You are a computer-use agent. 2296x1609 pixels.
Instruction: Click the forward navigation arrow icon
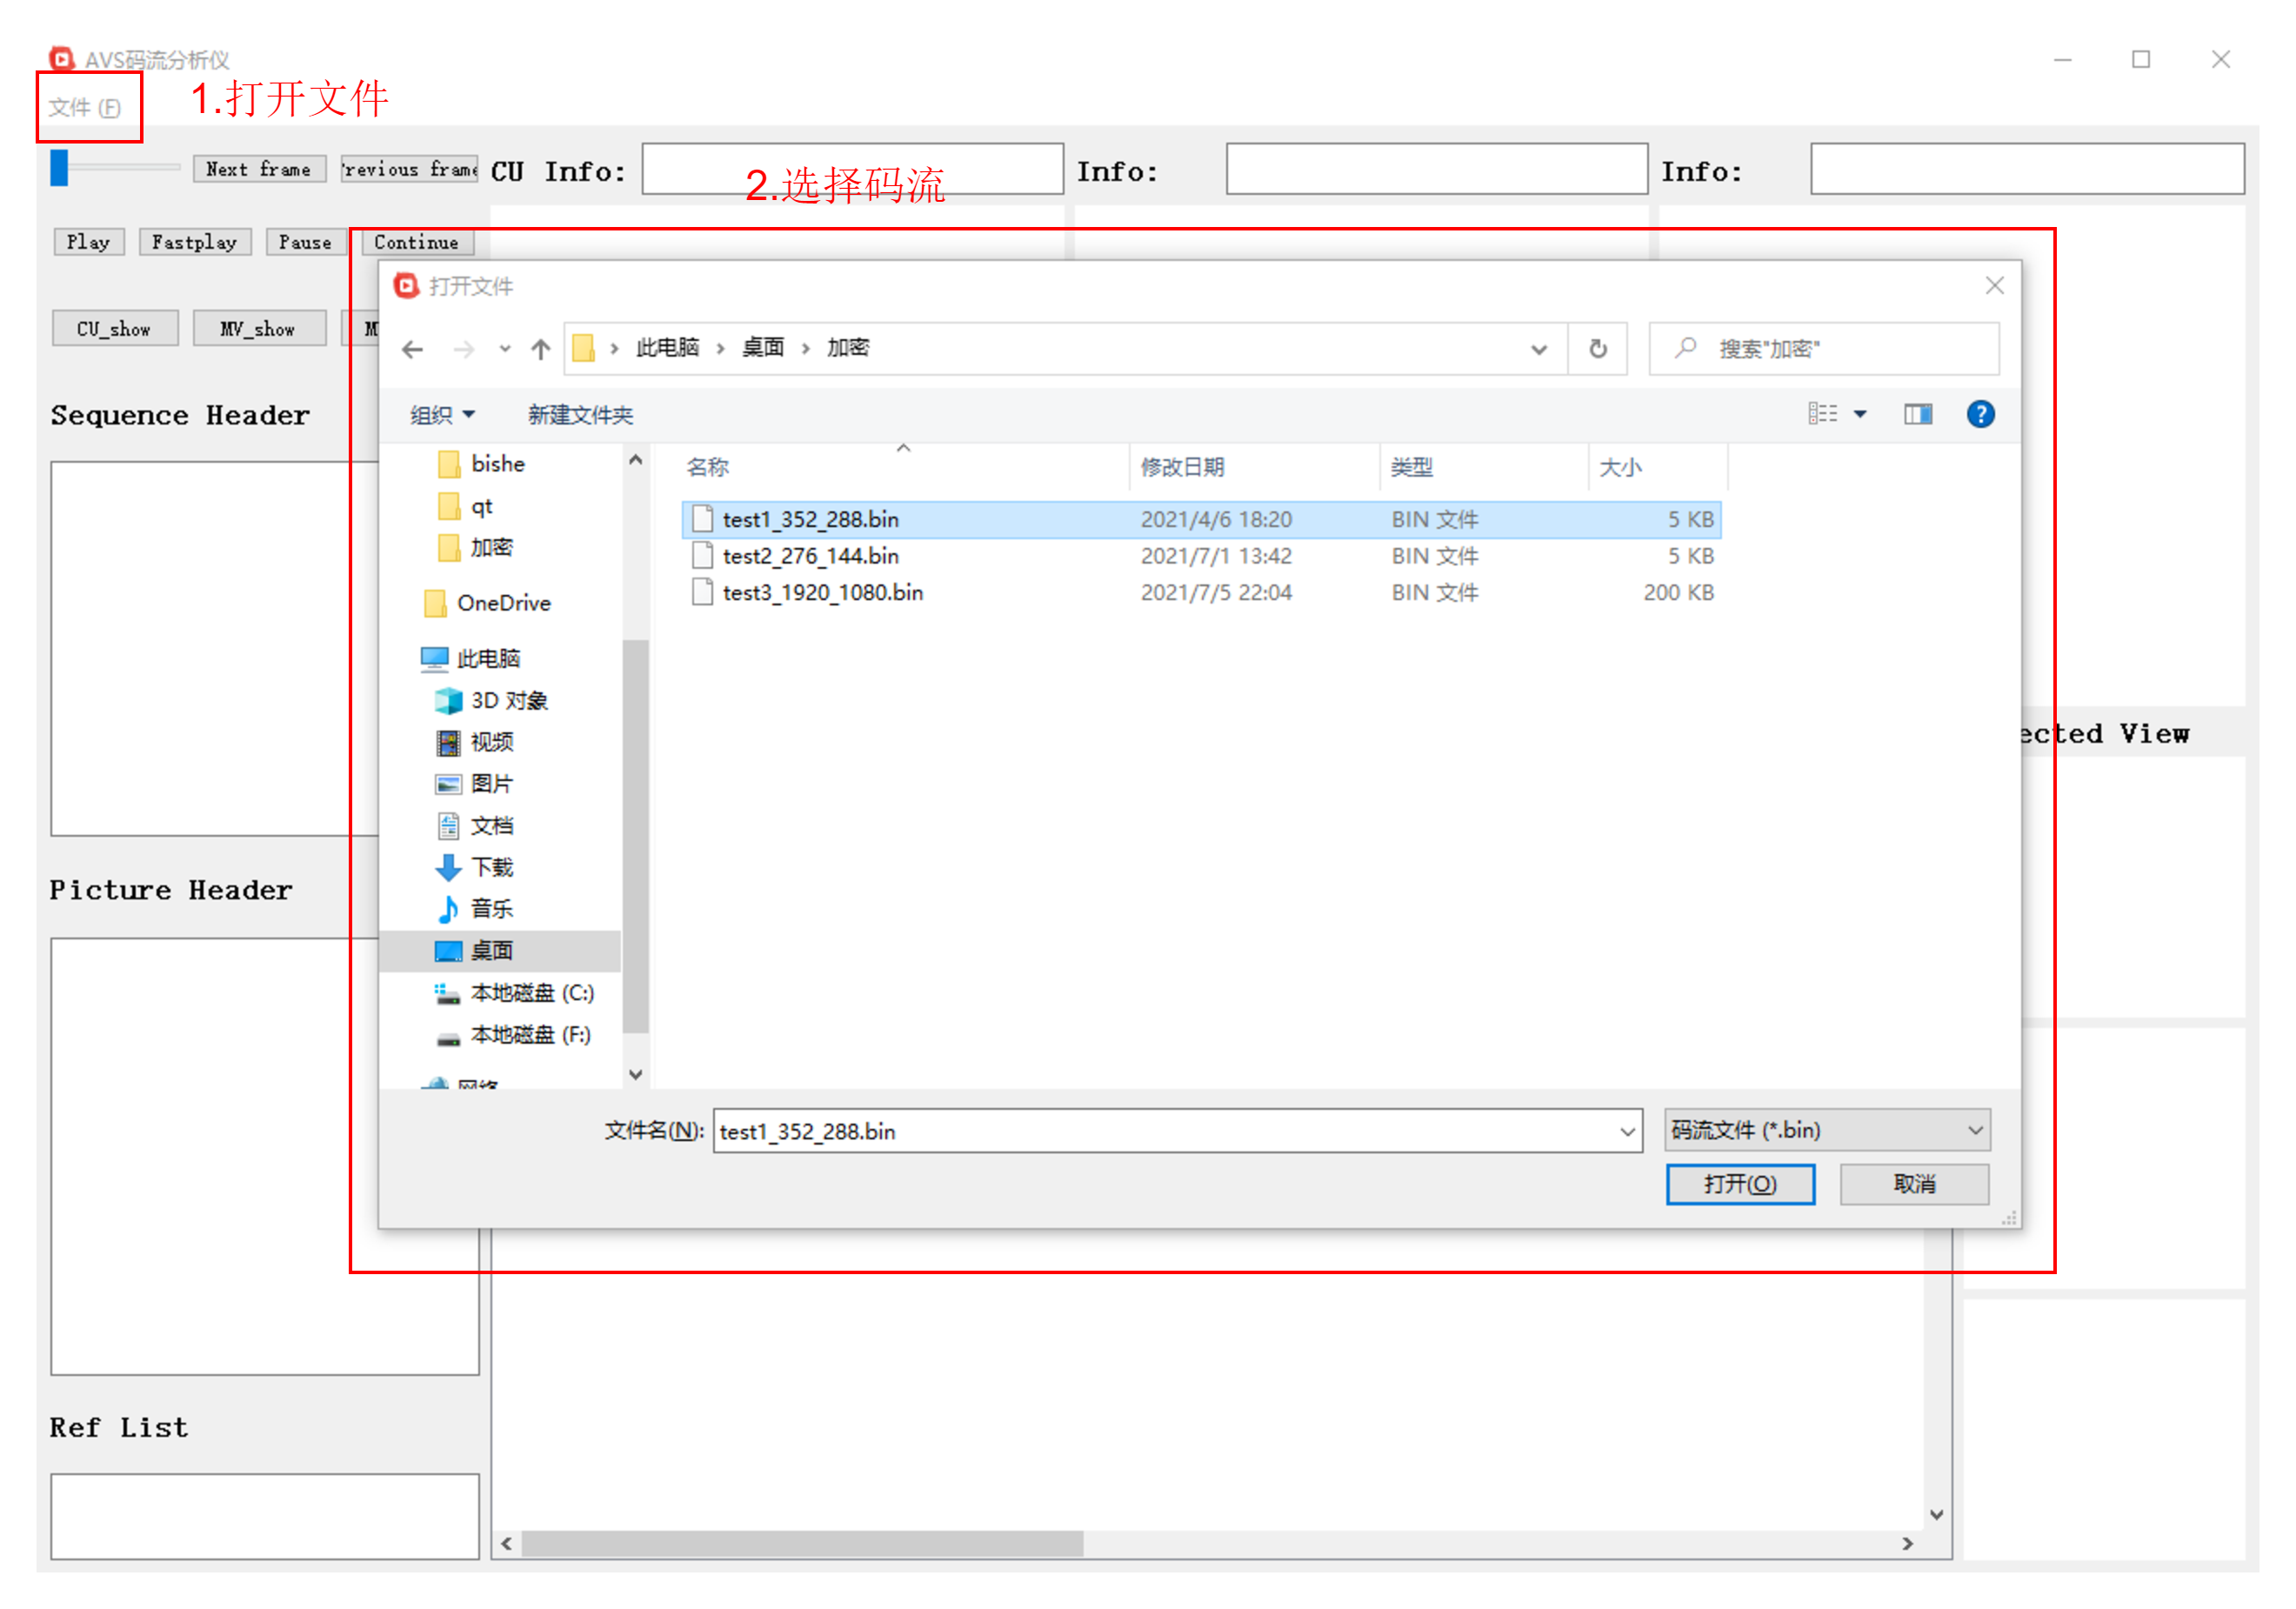[465, 349]
